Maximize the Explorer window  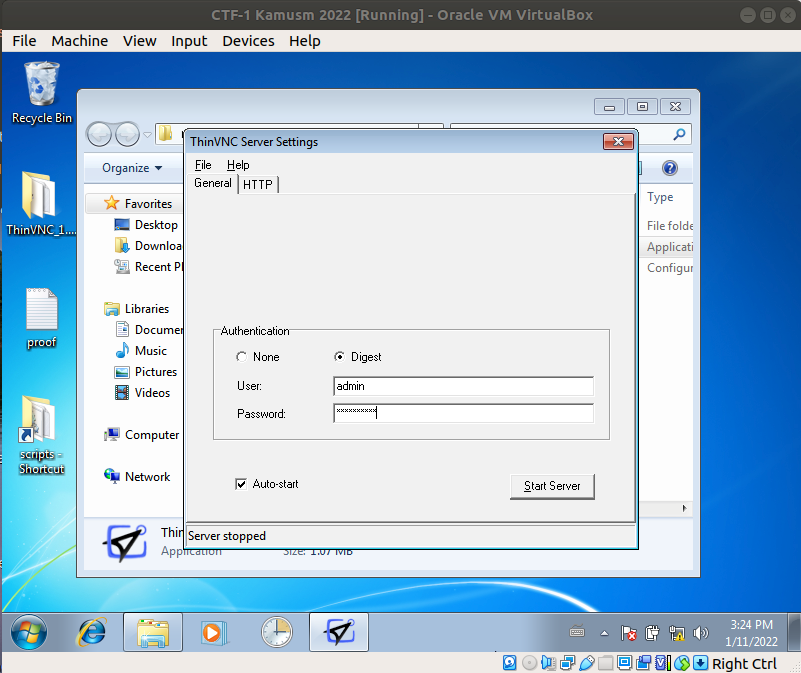[642, 106]
